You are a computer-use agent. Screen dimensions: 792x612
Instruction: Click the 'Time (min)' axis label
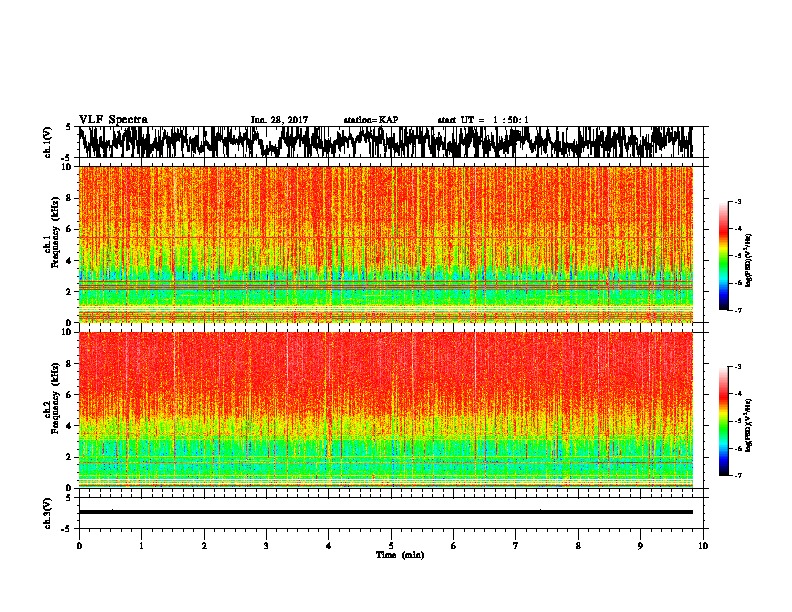coord(400,555)
